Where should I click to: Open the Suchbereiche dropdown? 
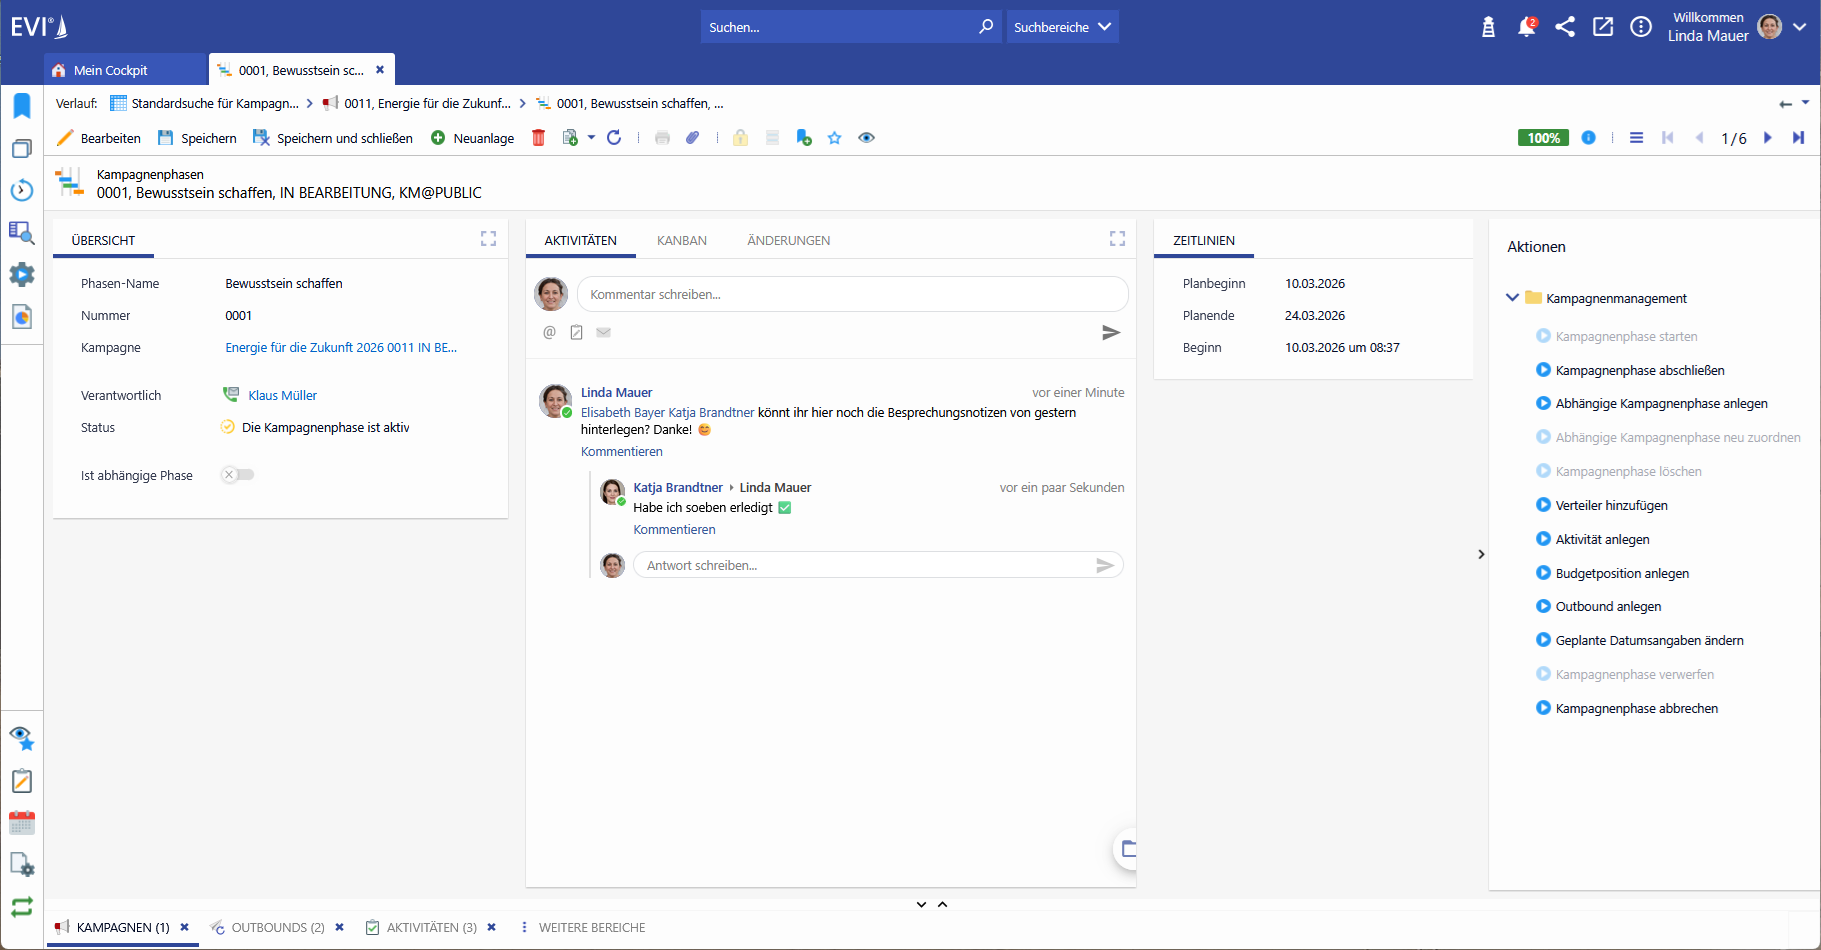[1061, 27]
